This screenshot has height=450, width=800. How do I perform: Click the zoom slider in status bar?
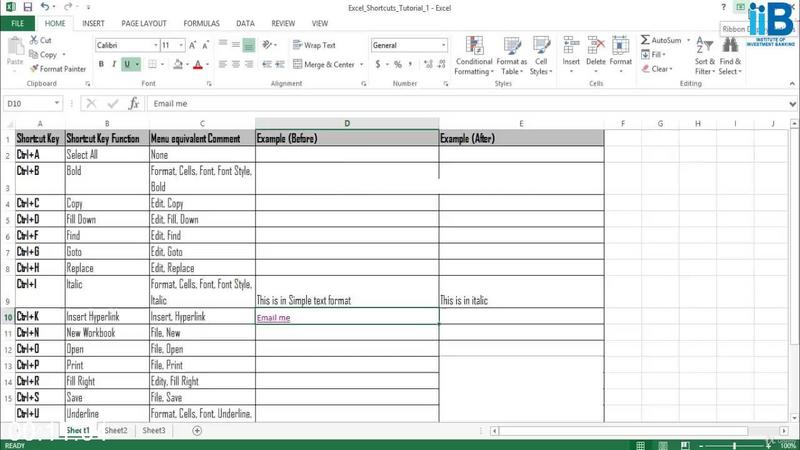tap(735, 445)
